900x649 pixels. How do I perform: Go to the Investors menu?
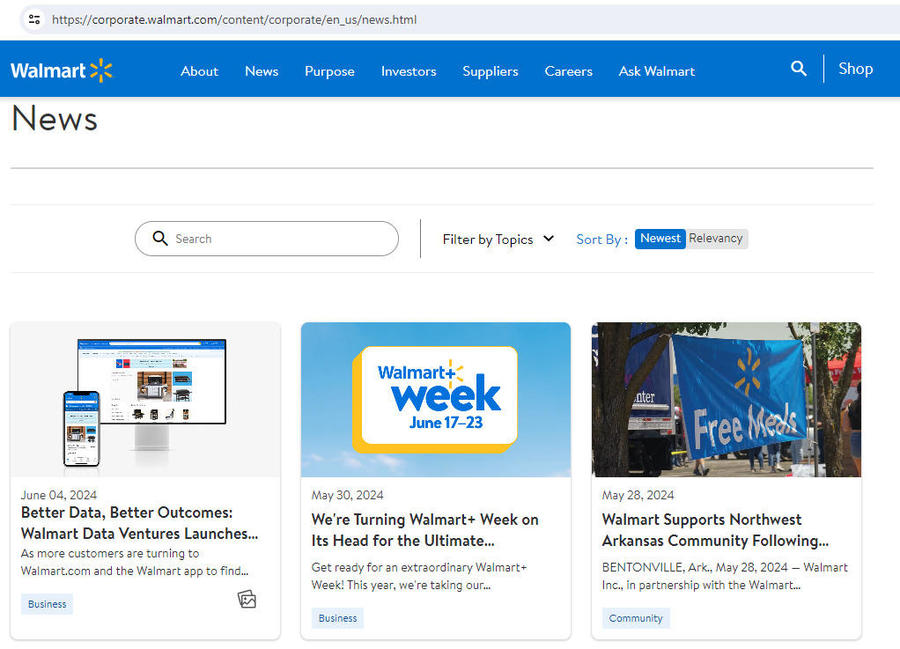[x=408, y=71]
